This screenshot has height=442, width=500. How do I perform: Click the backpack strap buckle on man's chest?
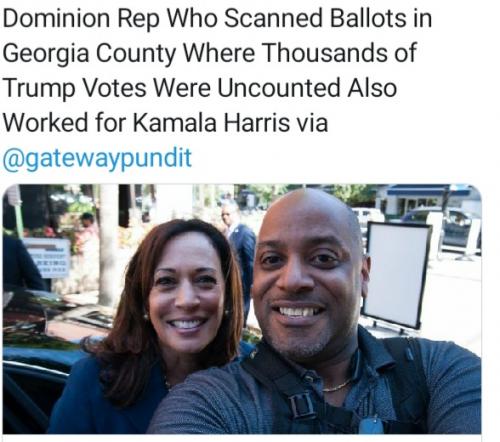tap(301, 405)
